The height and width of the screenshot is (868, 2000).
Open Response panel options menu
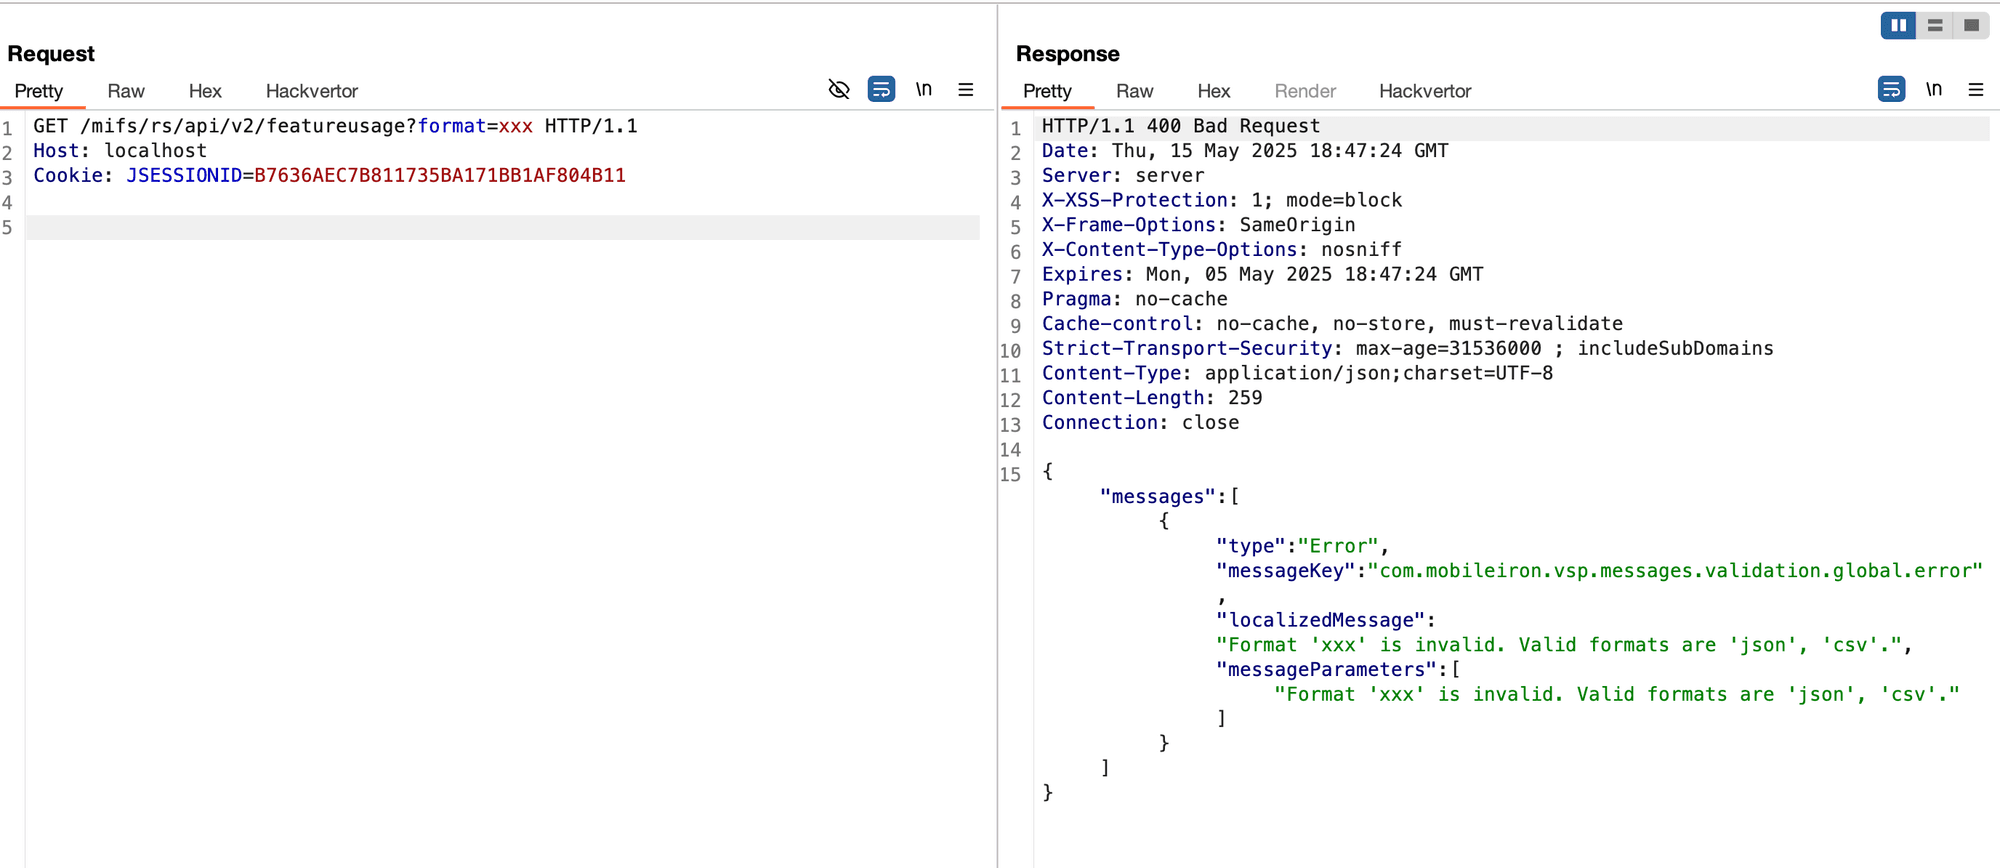[1976, 90]
